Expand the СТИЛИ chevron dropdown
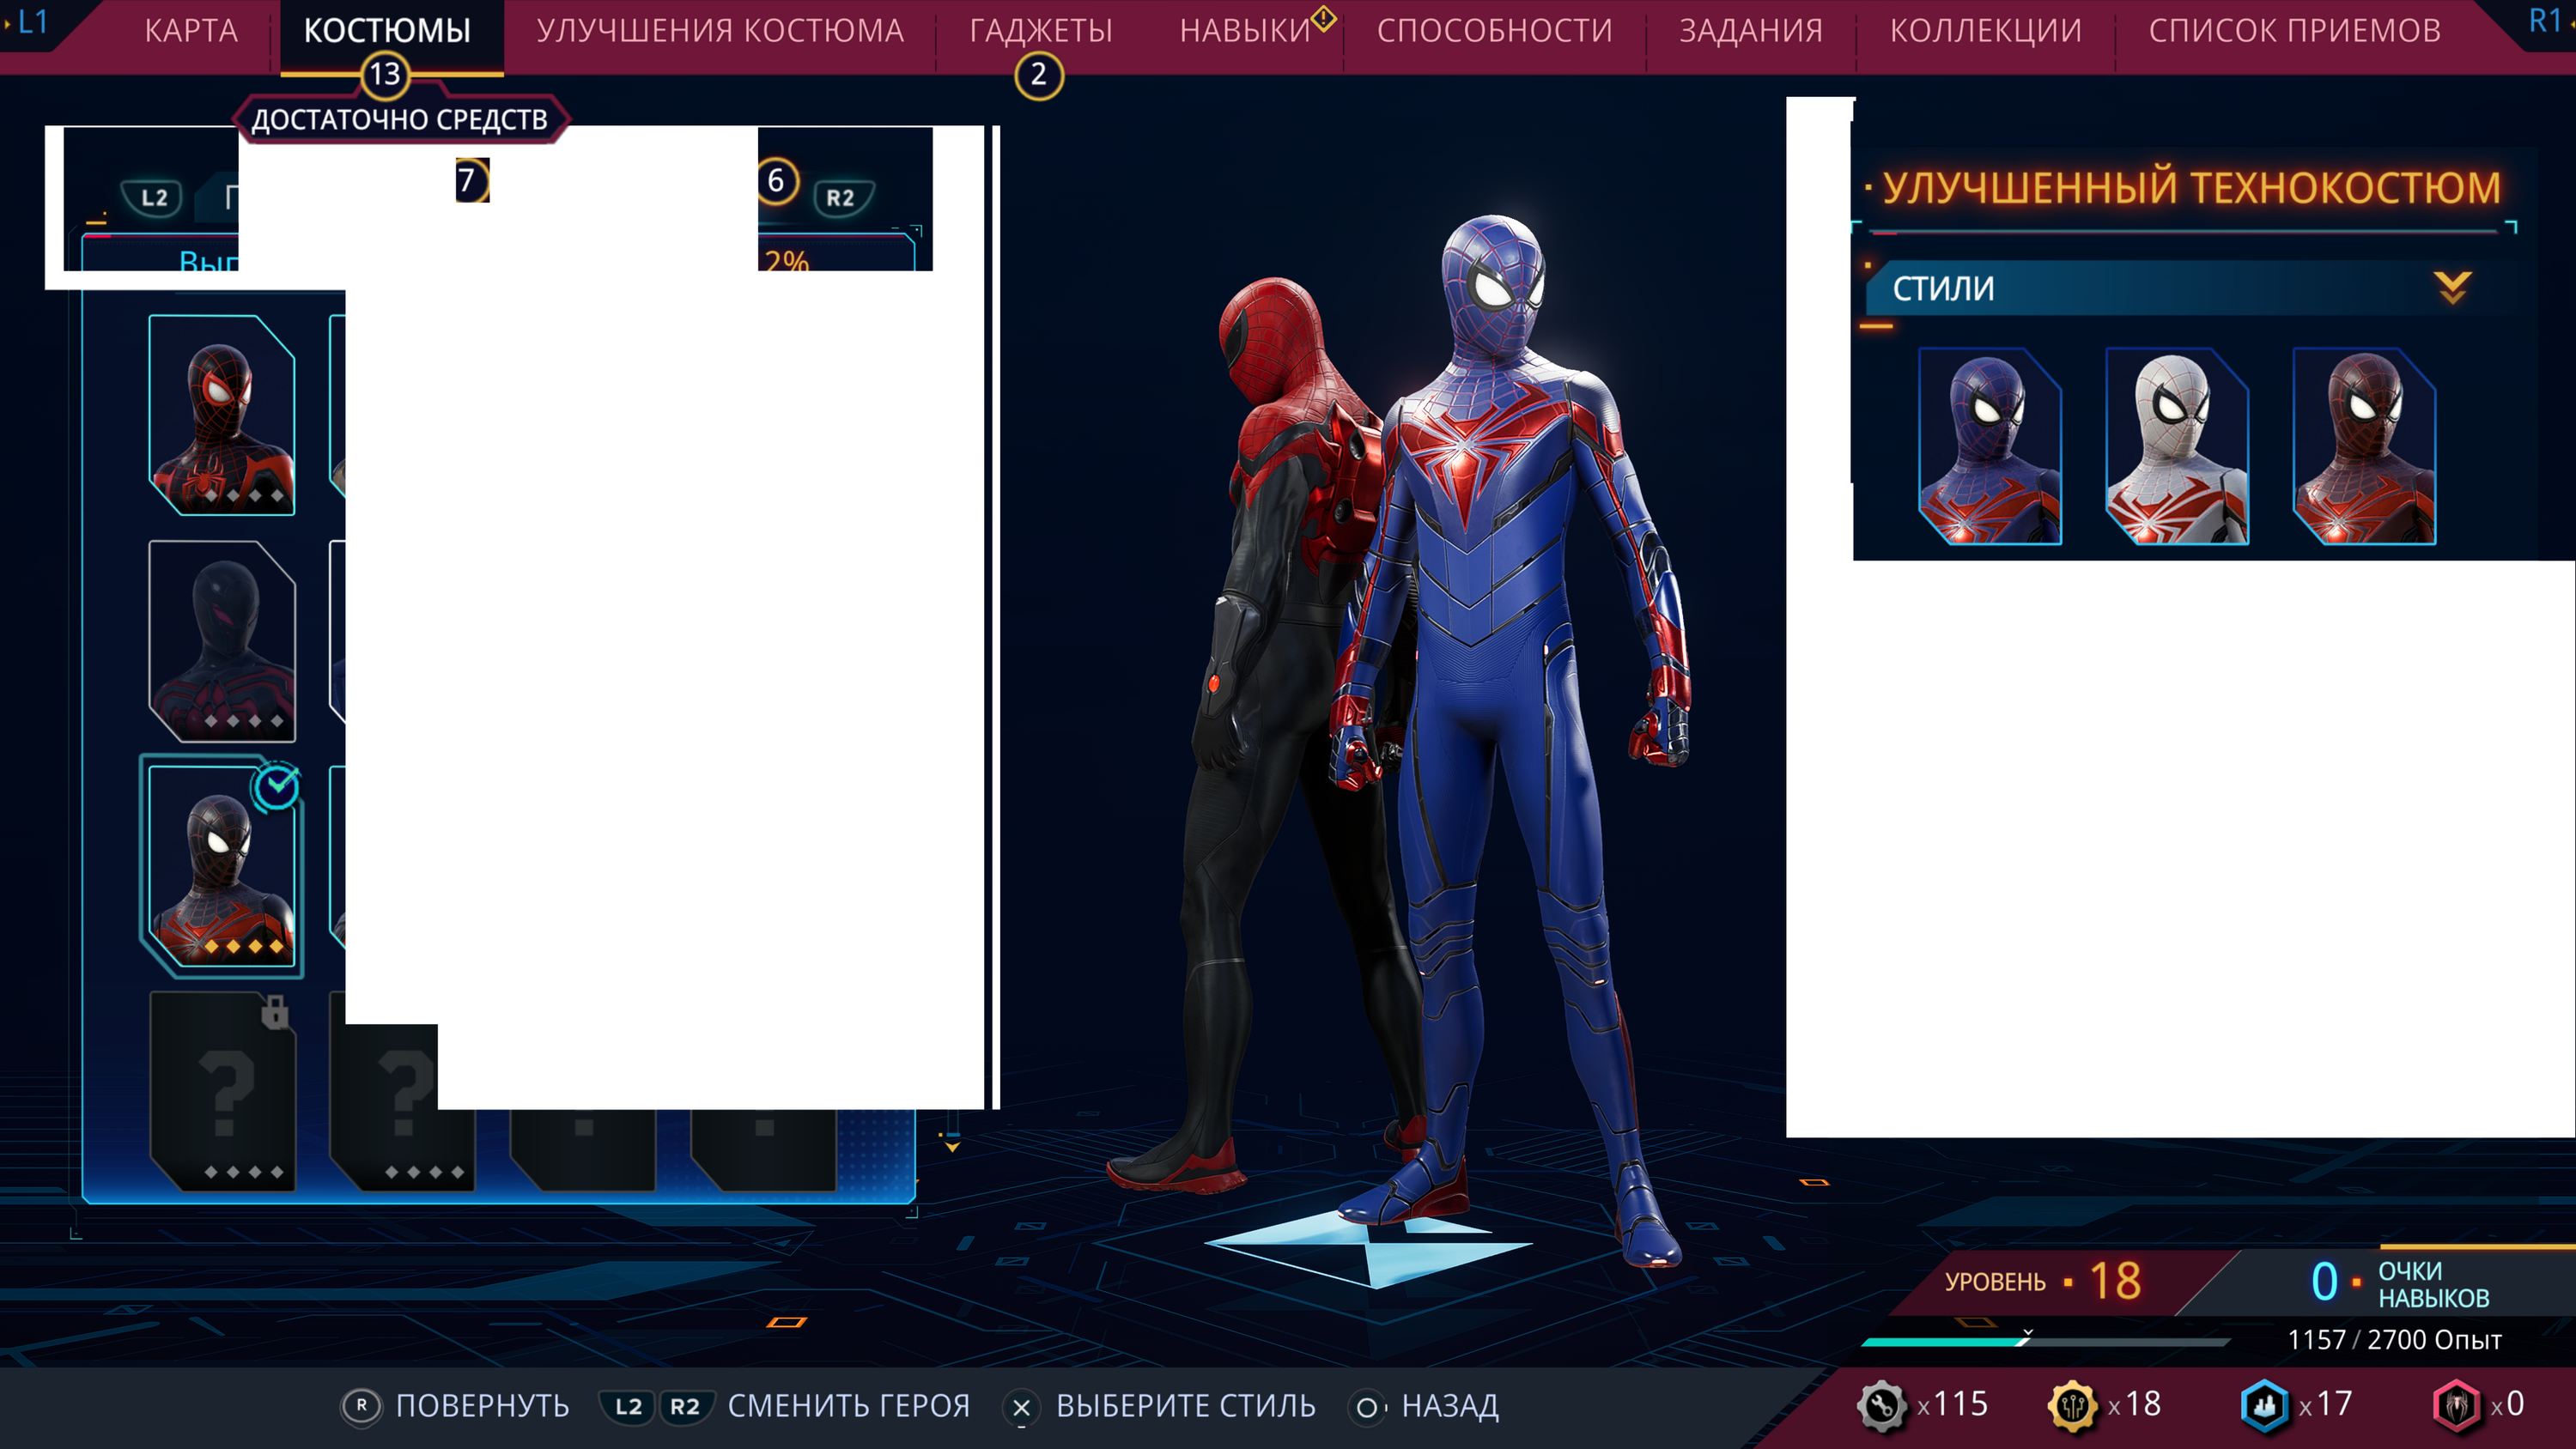This screenshot has height=1449, width=2576. pos(2452,288)
